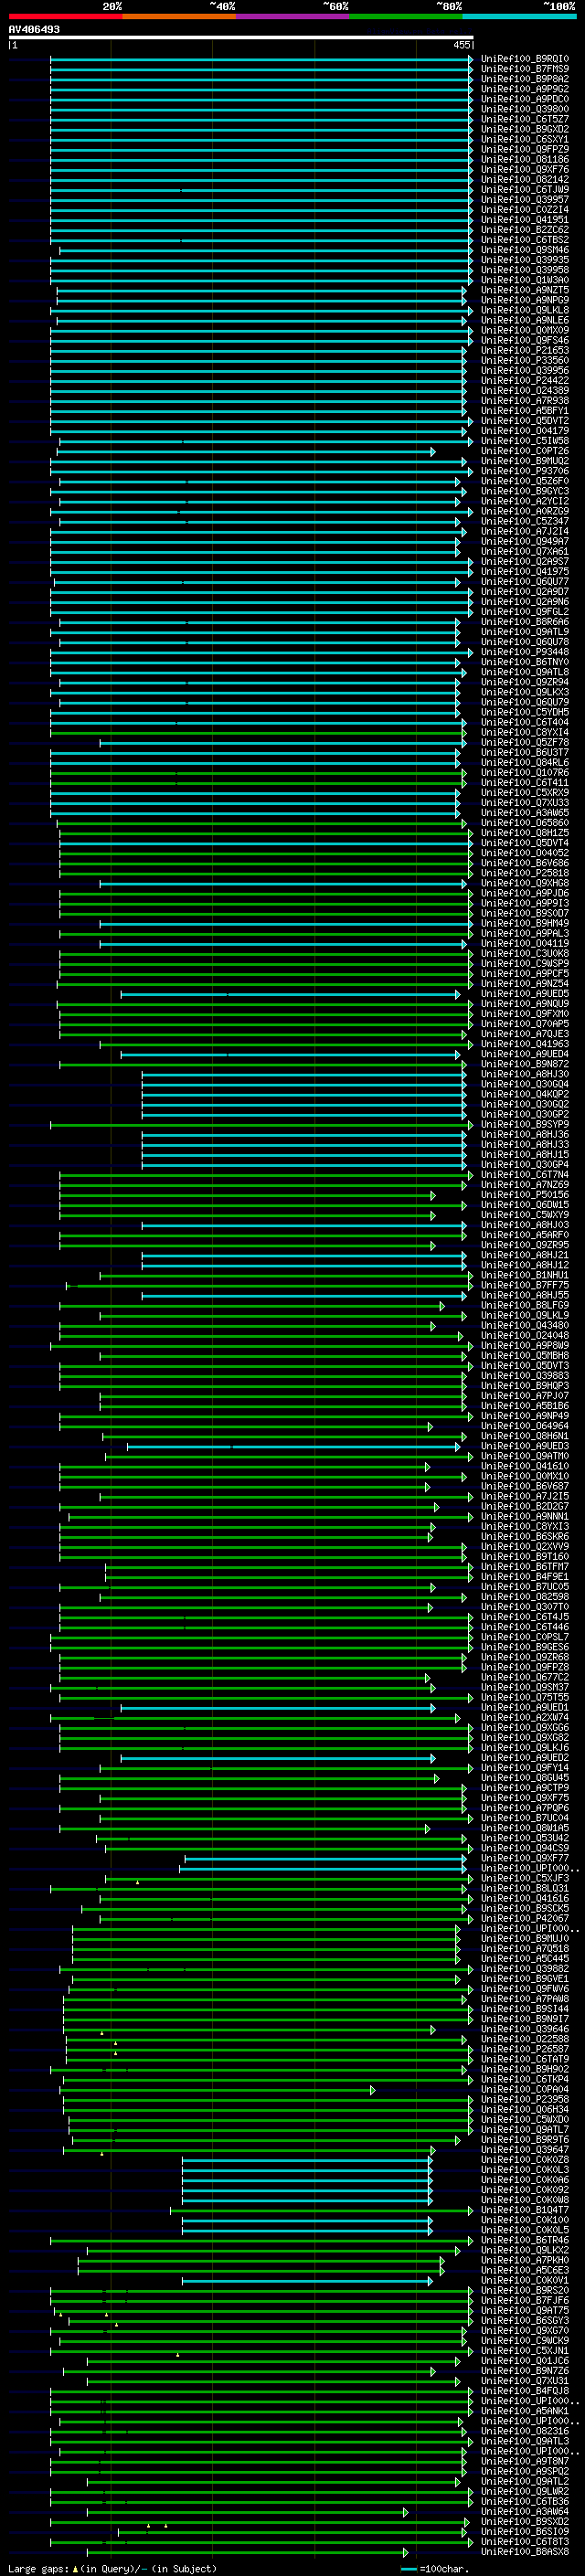Select the UniRef100_C6TJW9 label

click(x=525, y=189)
